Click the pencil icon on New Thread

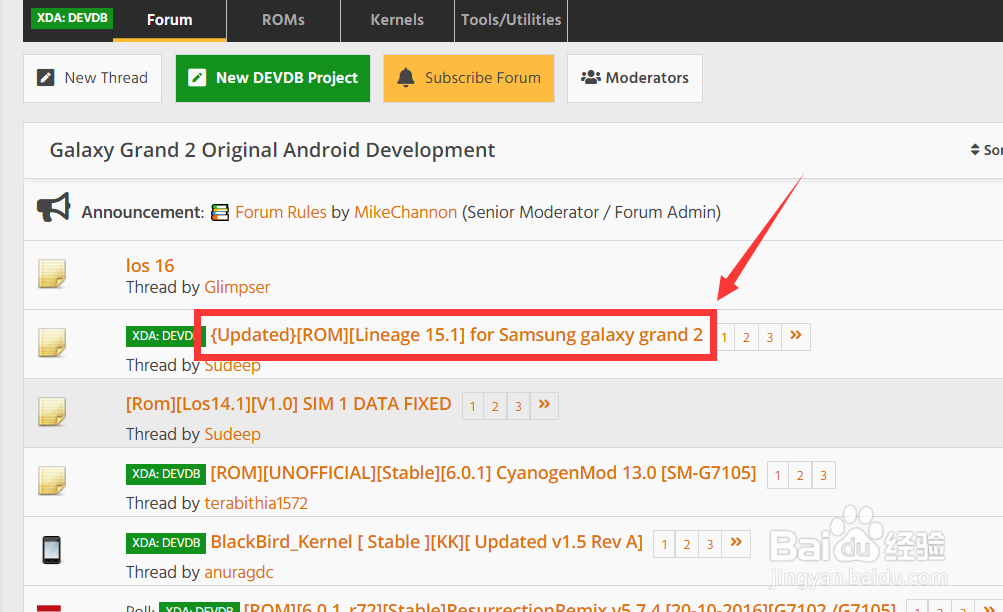tap(45, 77)
